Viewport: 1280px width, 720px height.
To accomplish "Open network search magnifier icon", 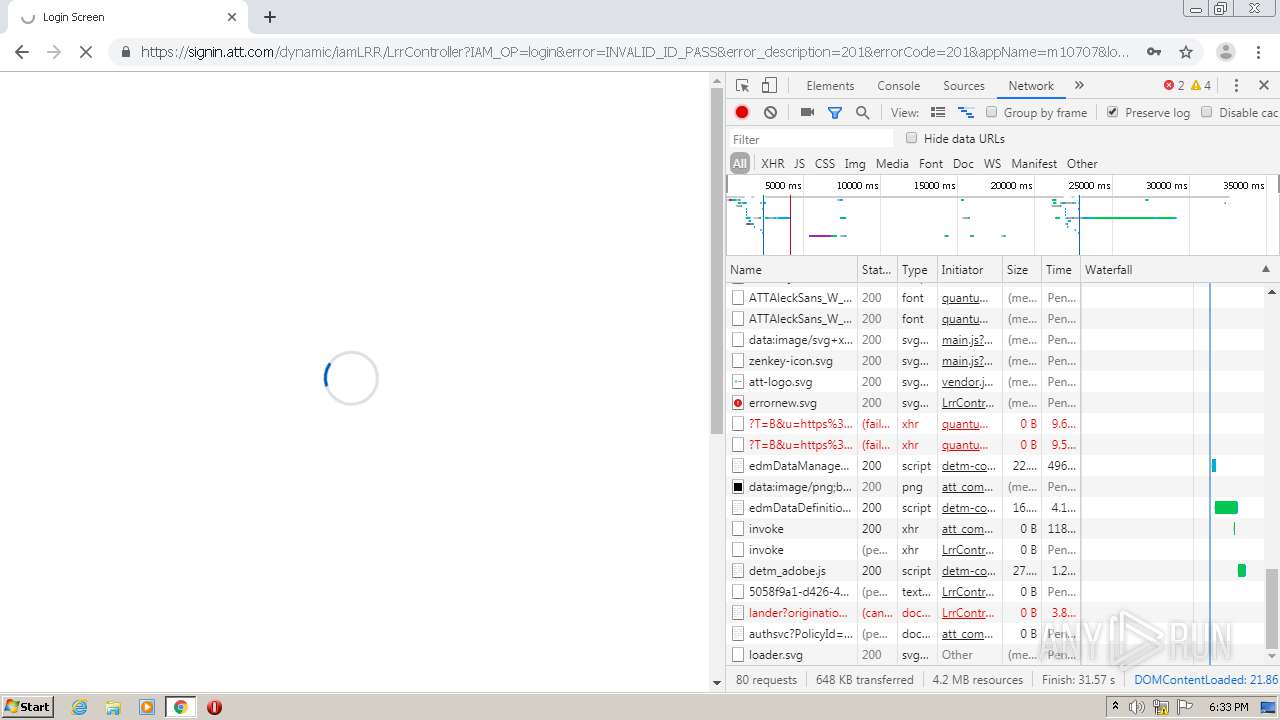I will click(862, 113).
